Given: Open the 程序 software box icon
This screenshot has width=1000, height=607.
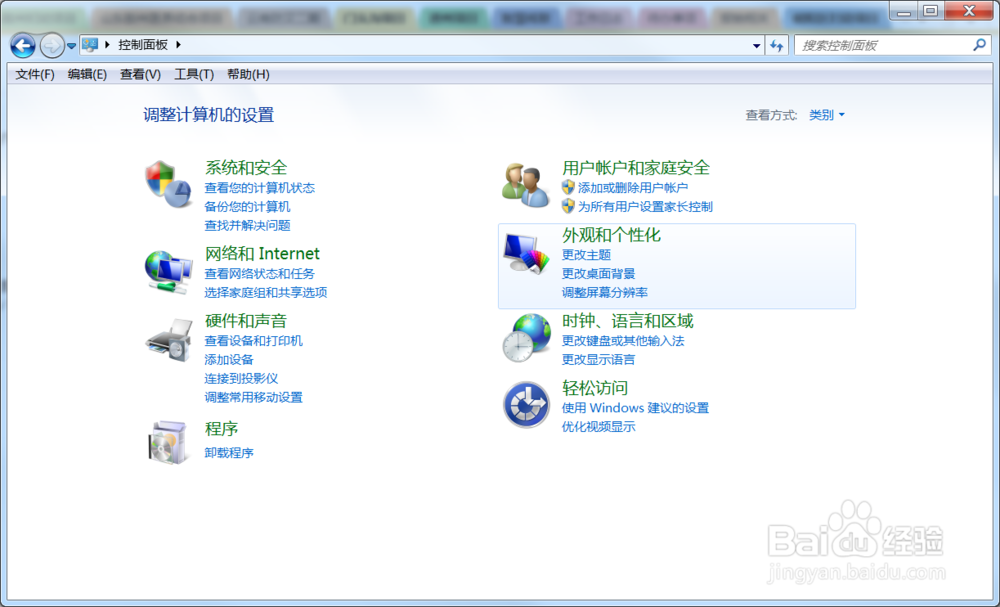Looking at the screenshot, I should coord(168,441).
